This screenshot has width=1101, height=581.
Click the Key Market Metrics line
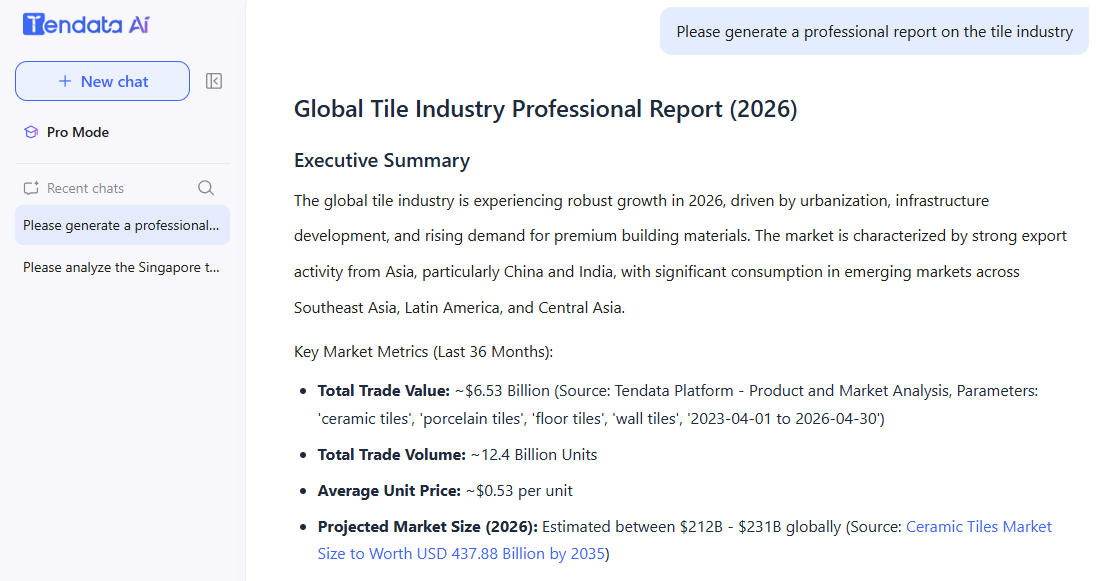click(x=423, y=351)
